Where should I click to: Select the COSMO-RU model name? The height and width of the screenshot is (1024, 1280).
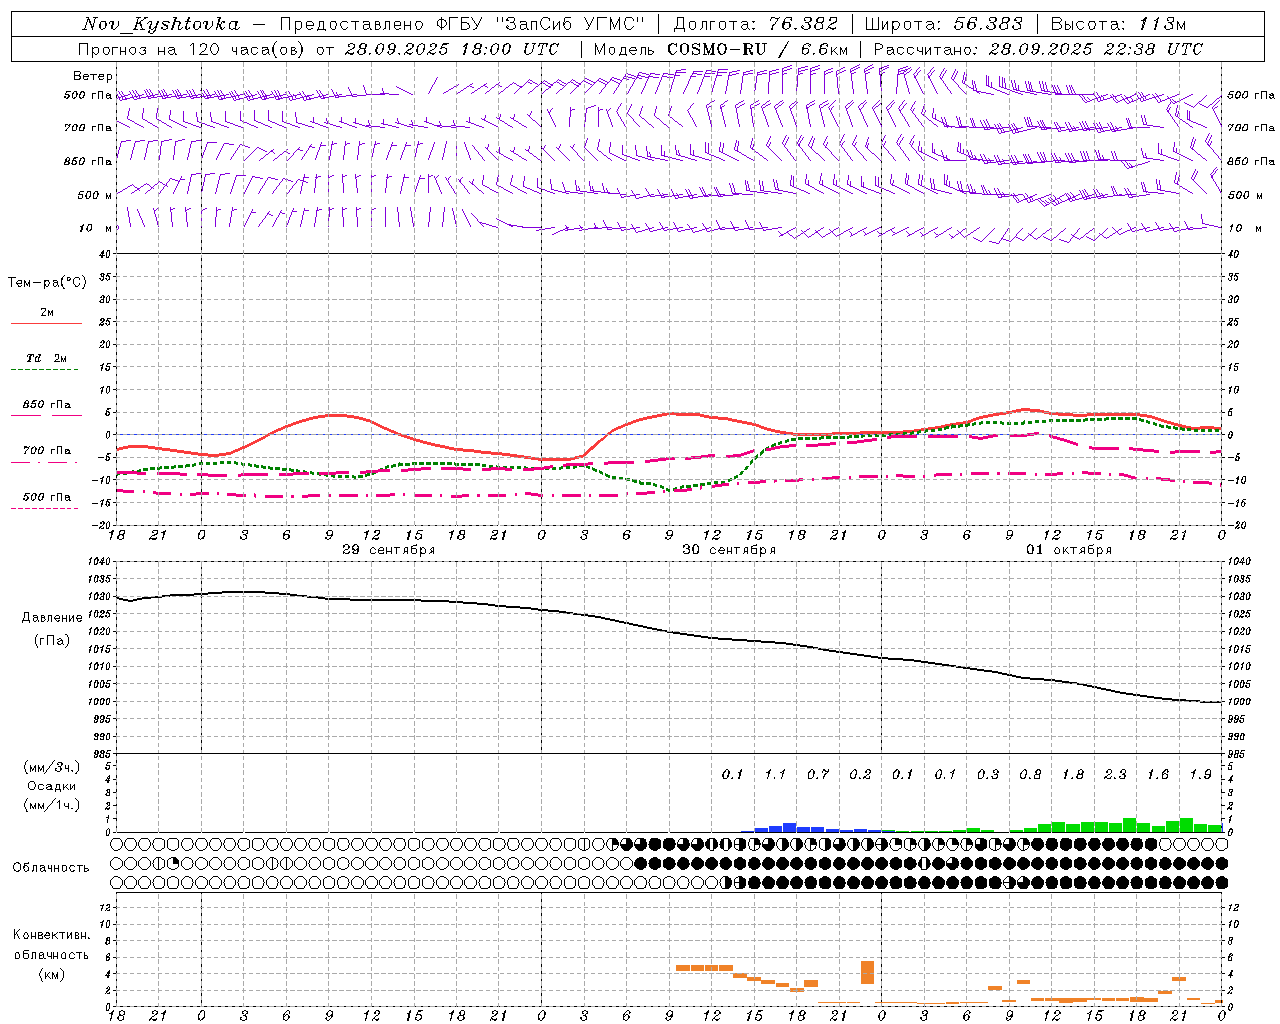pos(717,49)
